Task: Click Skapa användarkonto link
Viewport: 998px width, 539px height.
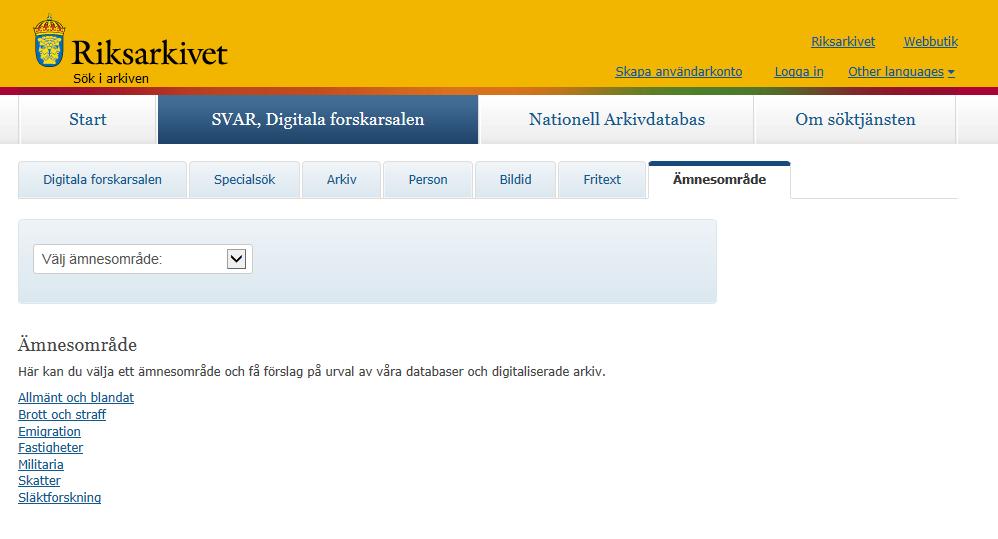Action: (678, 72)
